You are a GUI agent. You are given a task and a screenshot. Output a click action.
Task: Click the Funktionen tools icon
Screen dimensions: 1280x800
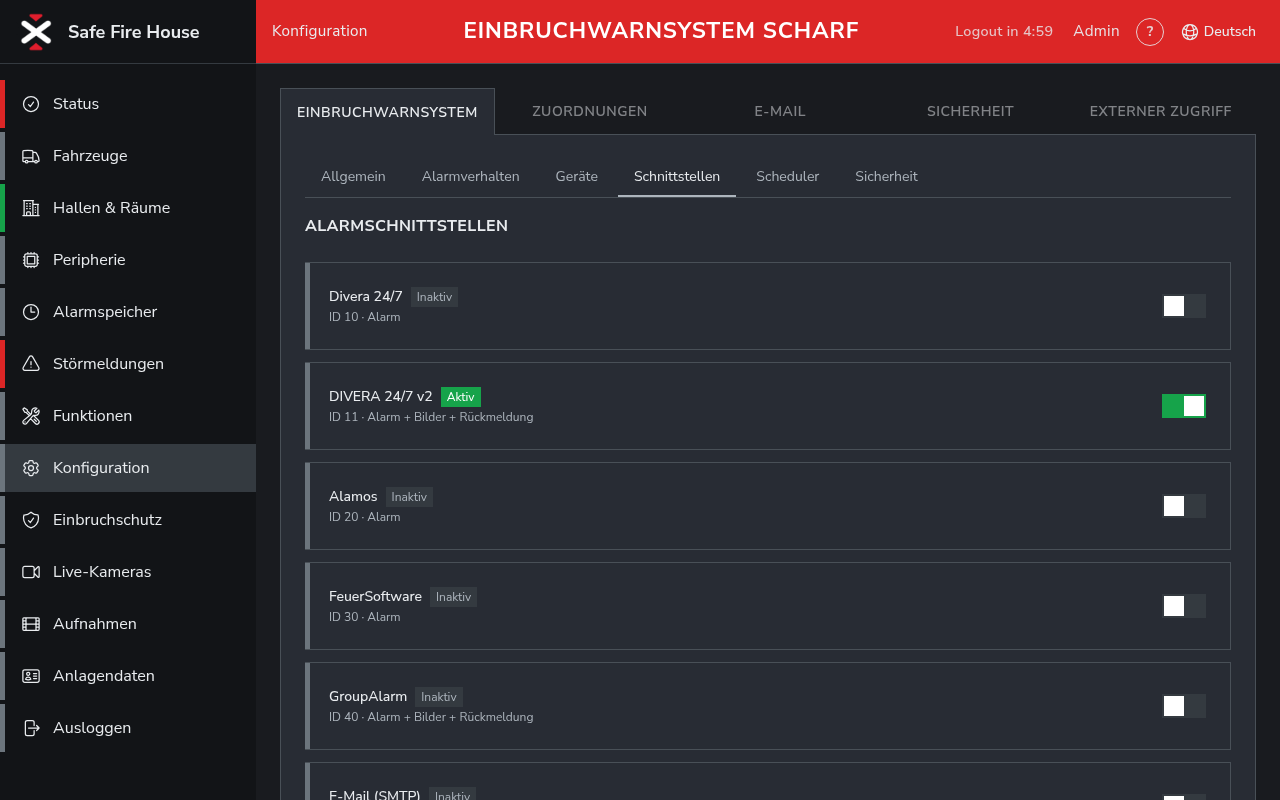pyautogui.click(x=31, y=416)
